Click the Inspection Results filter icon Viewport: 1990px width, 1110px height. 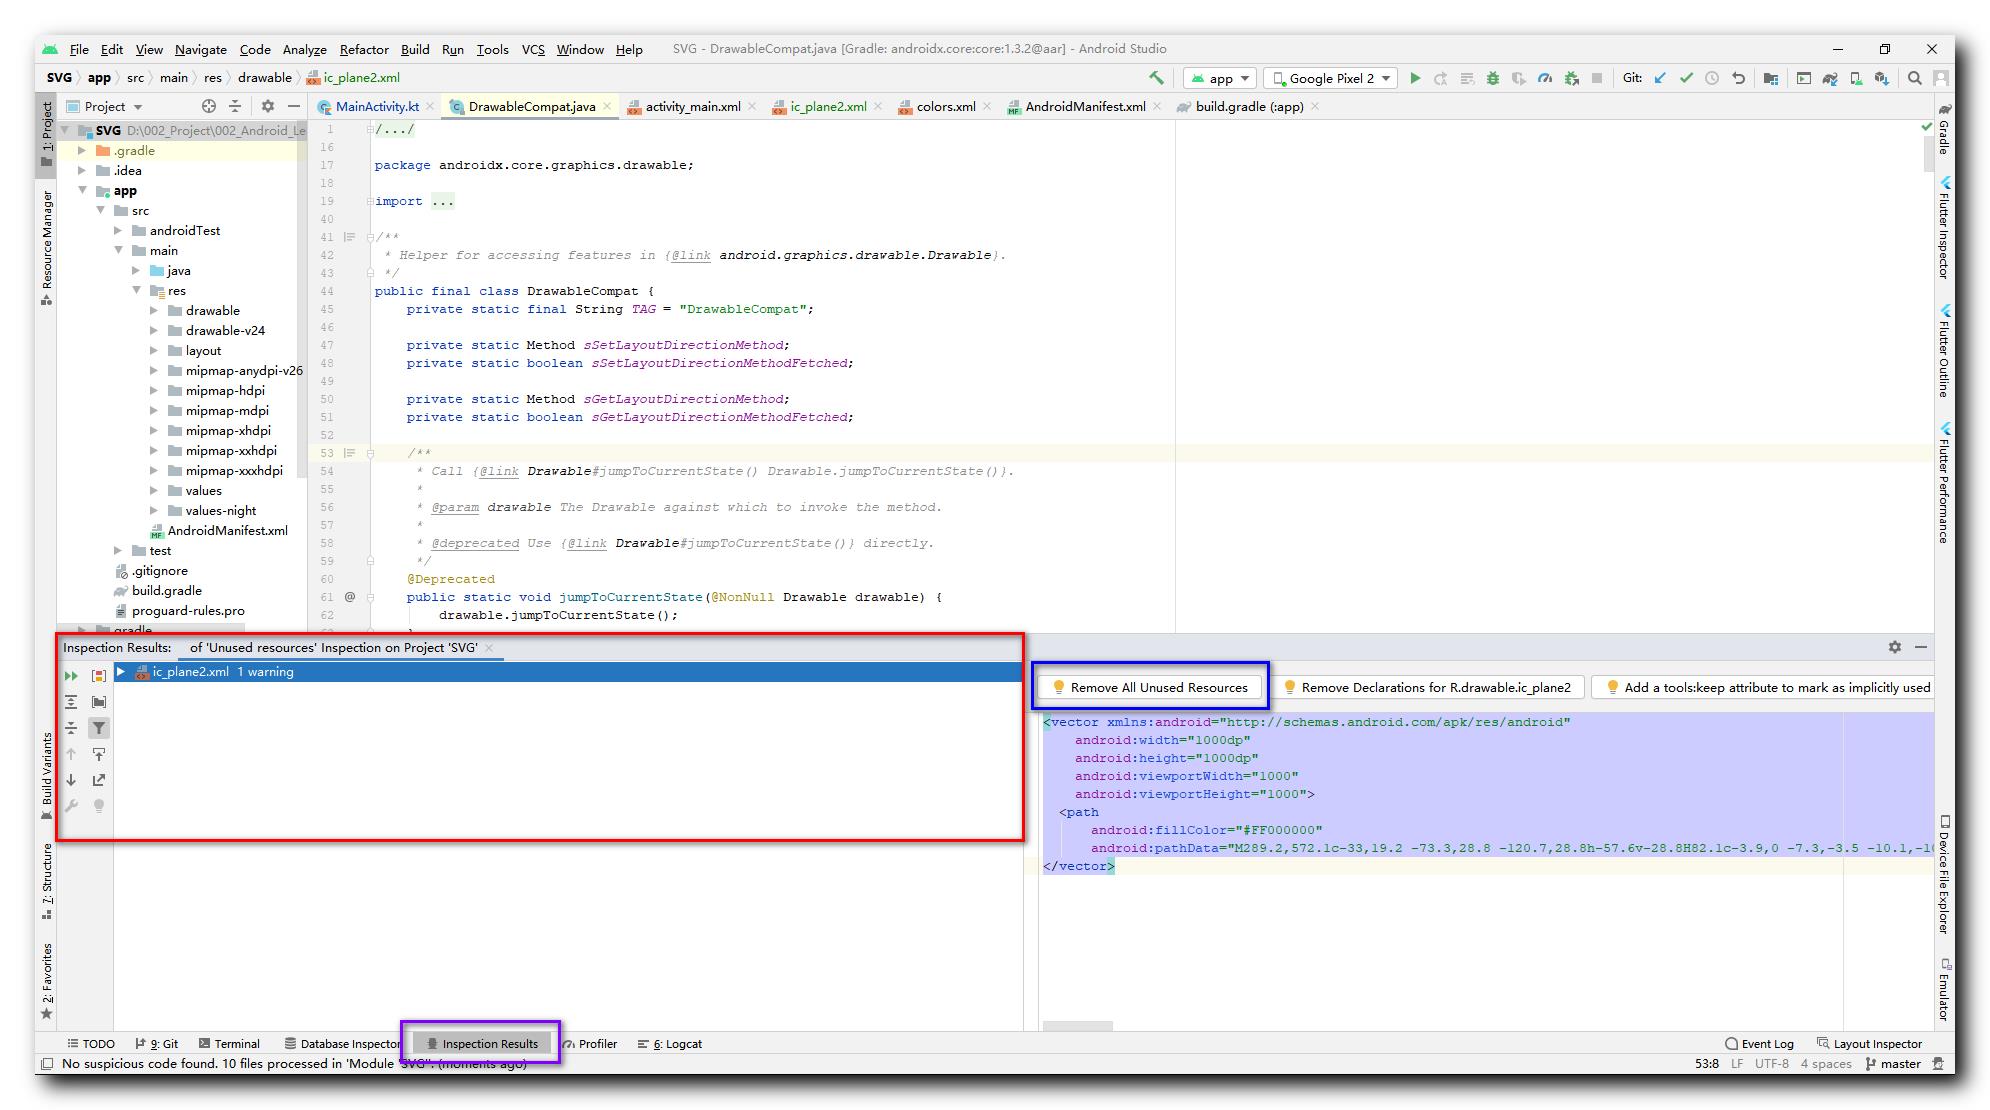[98, 726]
